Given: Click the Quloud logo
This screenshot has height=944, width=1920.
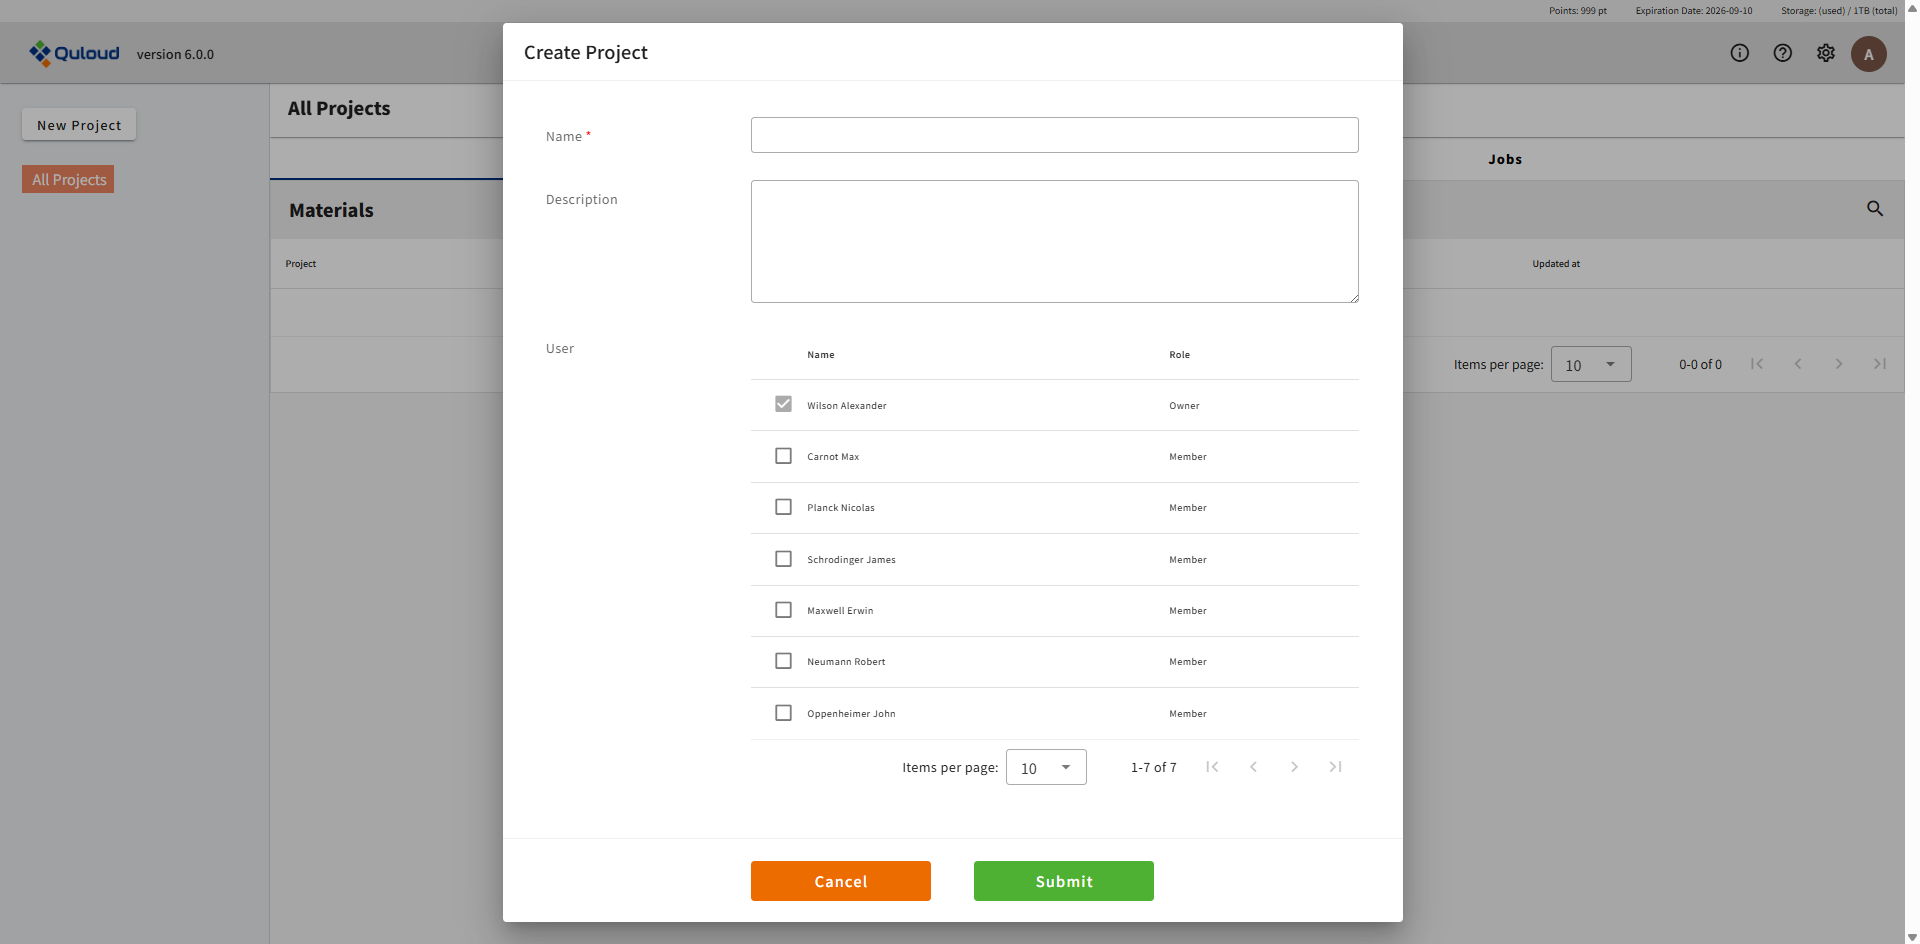Looking at the screenshot, I should tap(75, 53).
